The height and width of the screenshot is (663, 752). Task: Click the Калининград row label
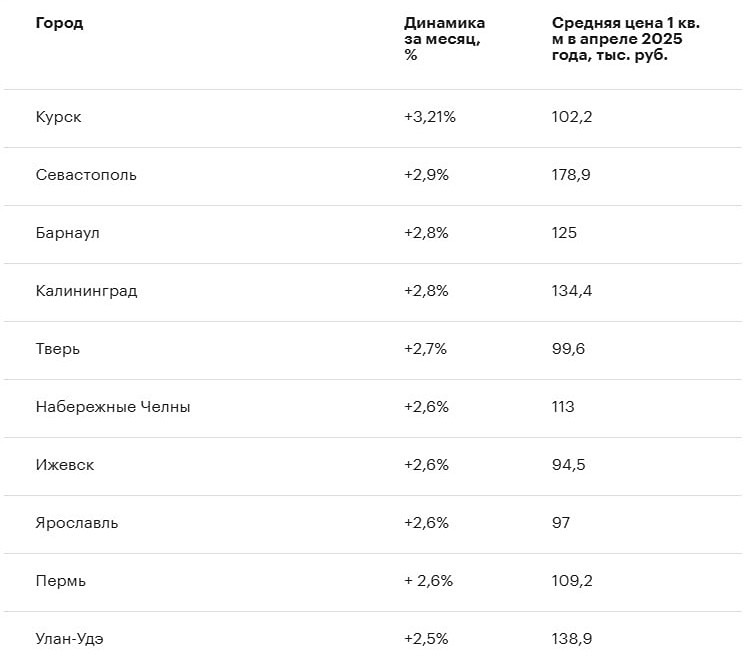(x=86, y=291)
